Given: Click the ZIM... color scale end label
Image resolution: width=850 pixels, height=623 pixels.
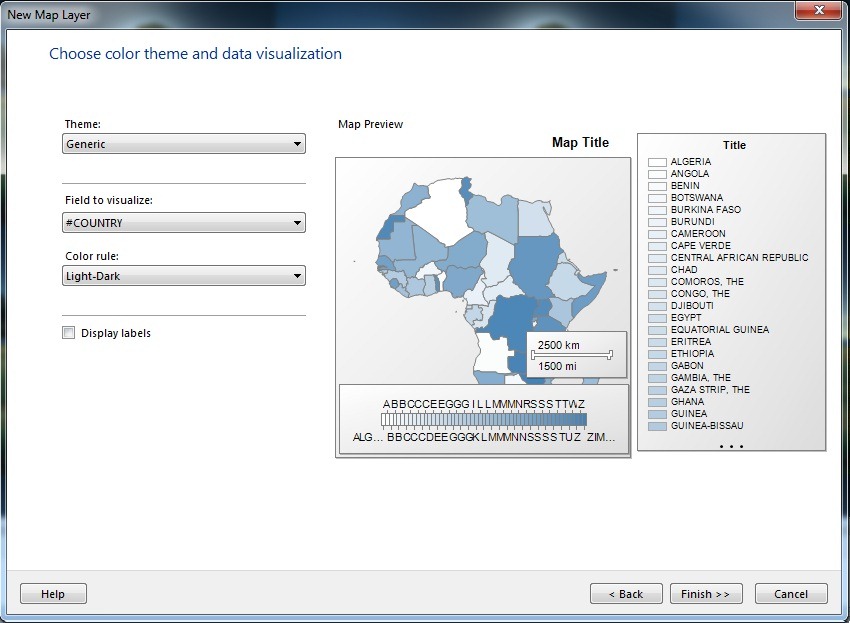Looking at the screenshot, I should (x=601, y=437).
